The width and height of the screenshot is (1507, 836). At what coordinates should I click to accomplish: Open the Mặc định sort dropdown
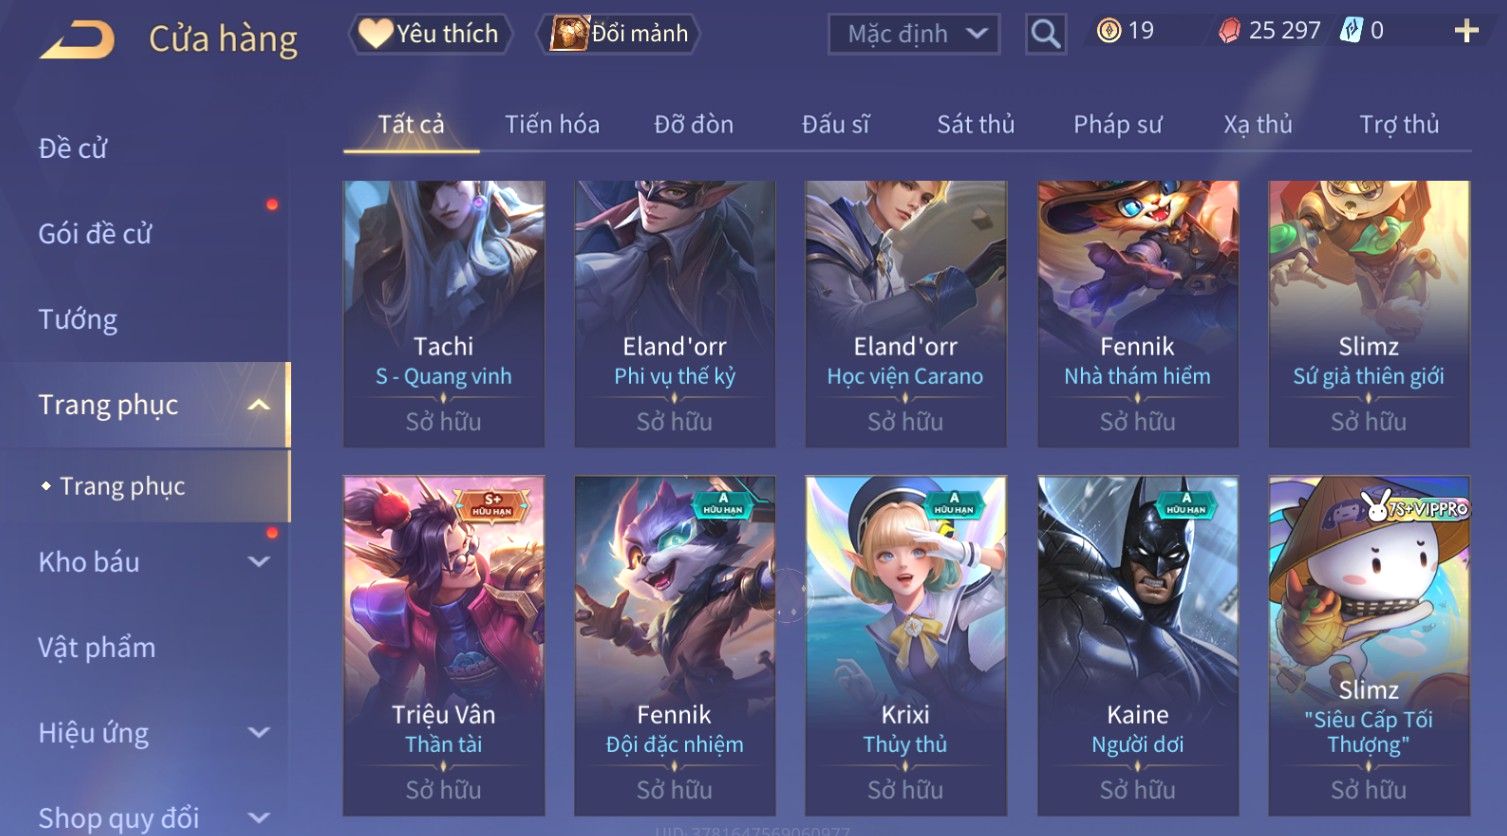click(914, 34)
